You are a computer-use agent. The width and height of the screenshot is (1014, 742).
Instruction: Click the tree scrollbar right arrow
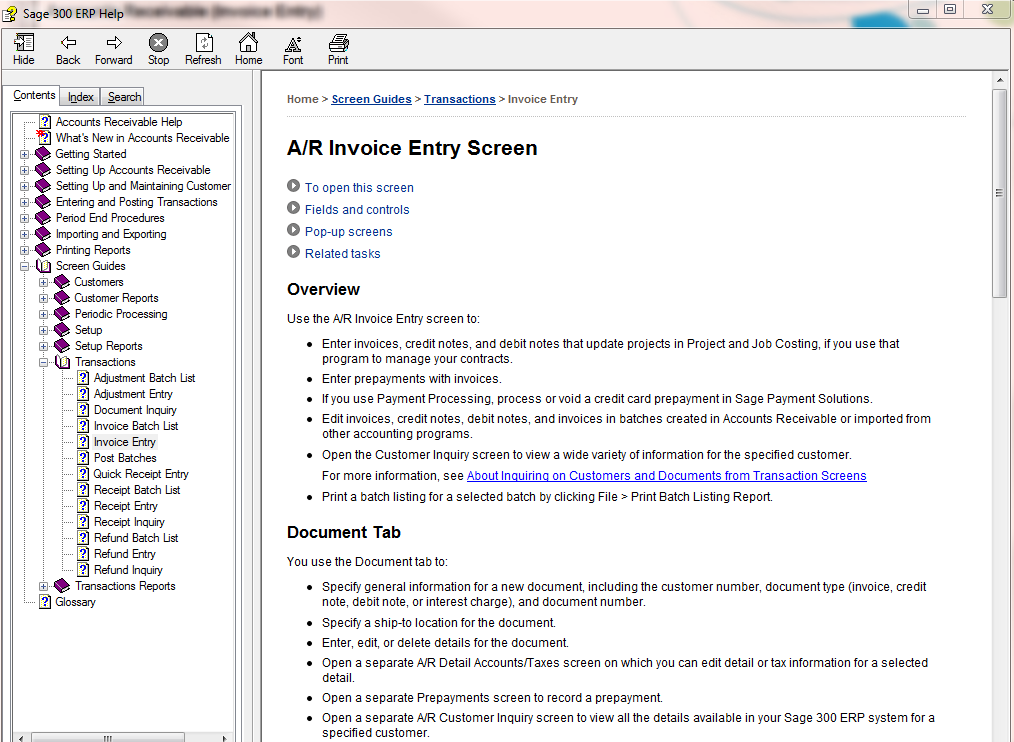pyautogui.click(x=224, y=737)
